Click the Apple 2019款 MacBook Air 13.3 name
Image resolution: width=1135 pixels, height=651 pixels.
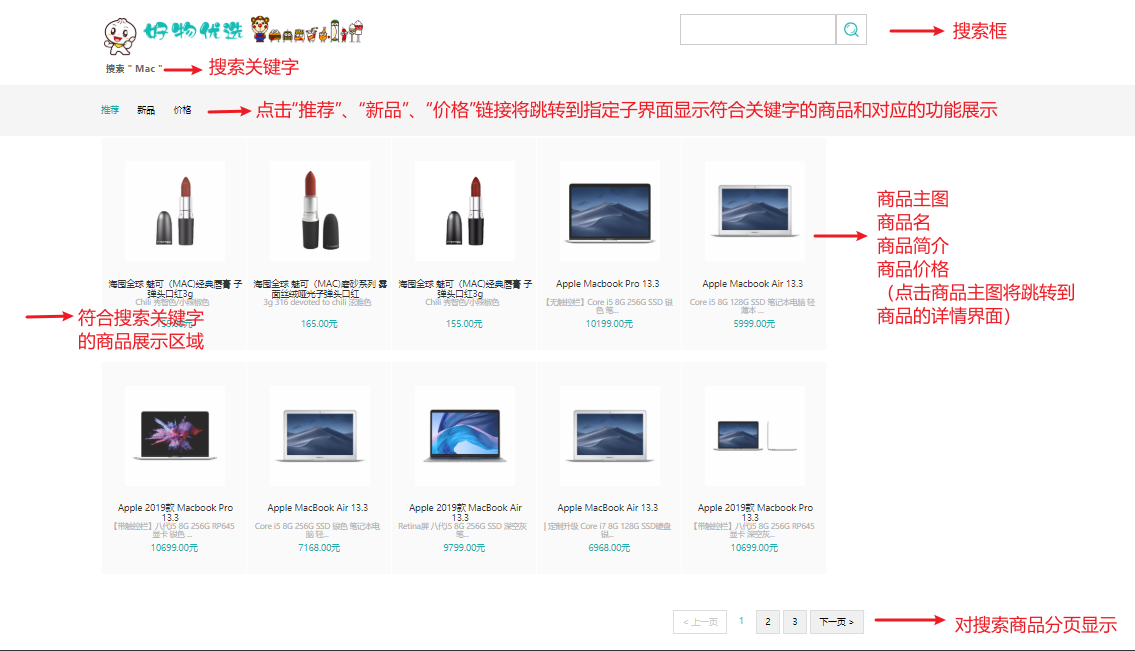[x=465, y=512]
